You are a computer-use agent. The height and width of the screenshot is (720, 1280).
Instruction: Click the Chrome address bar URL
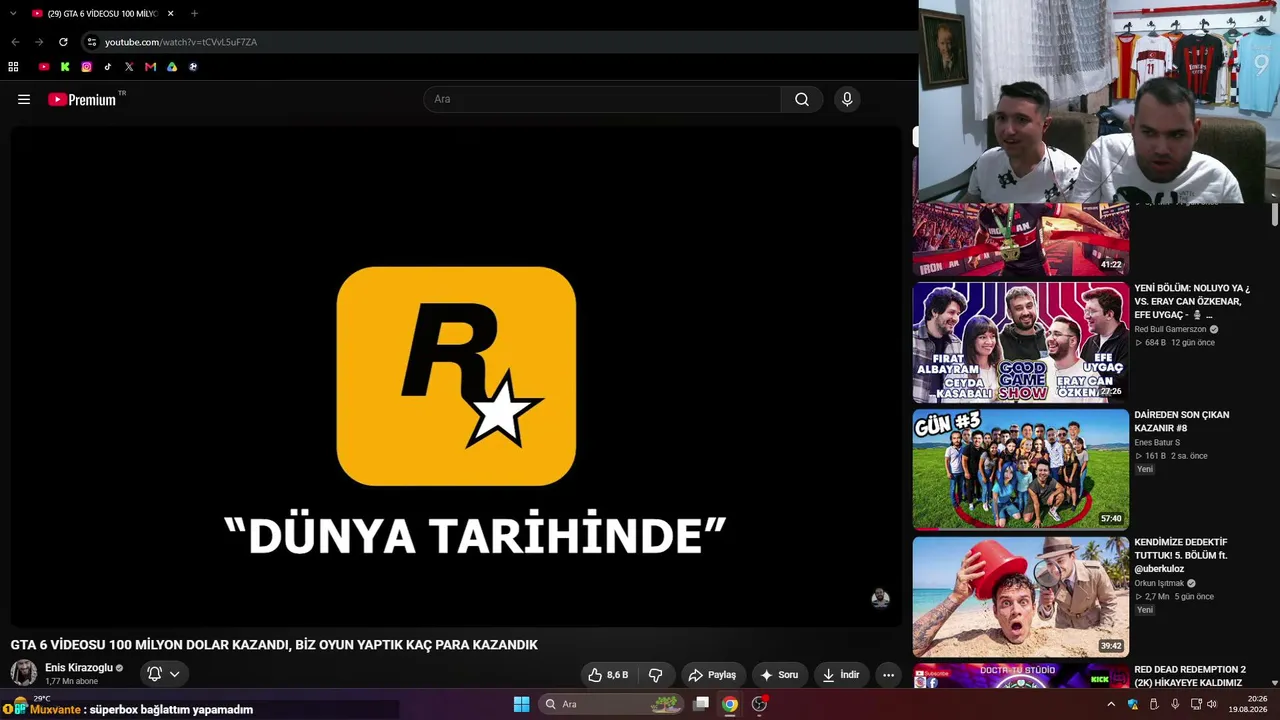[181, 42]
